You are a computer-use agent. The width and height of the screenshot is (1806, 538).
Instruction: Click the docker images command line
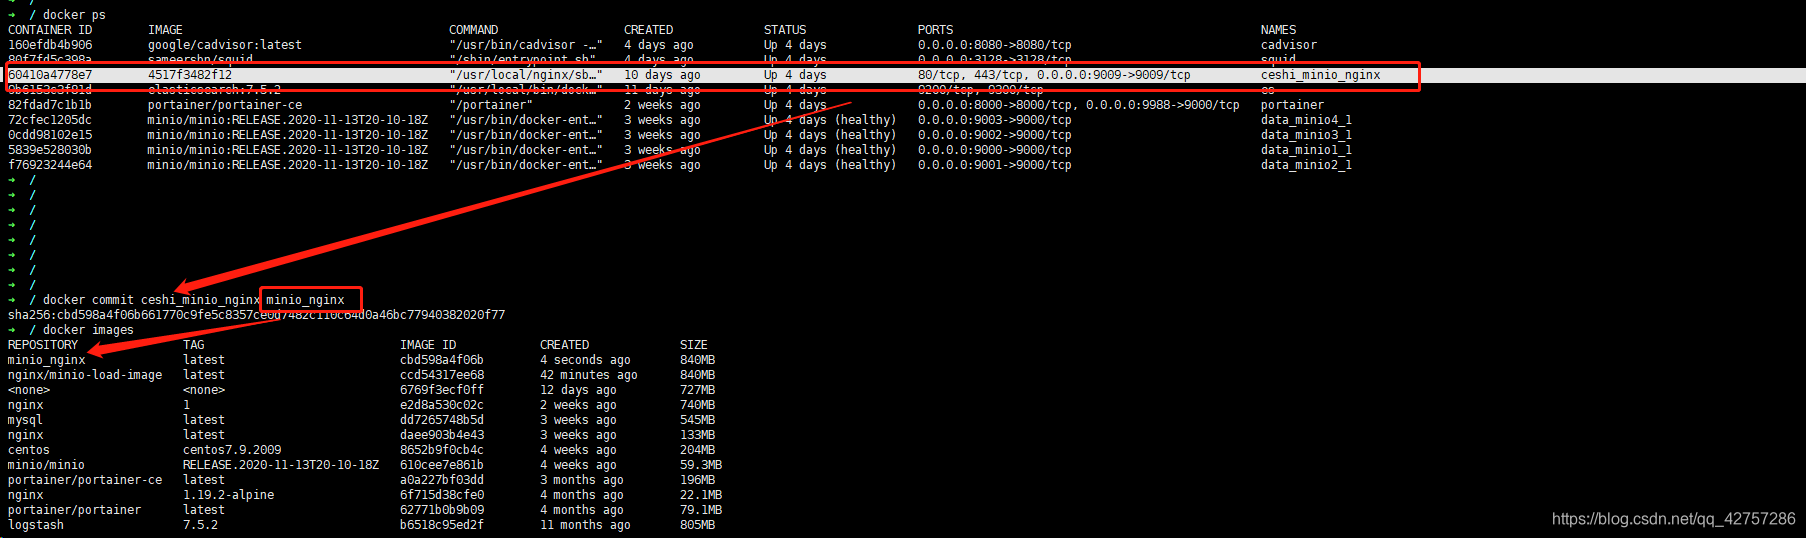coord(88,330)
